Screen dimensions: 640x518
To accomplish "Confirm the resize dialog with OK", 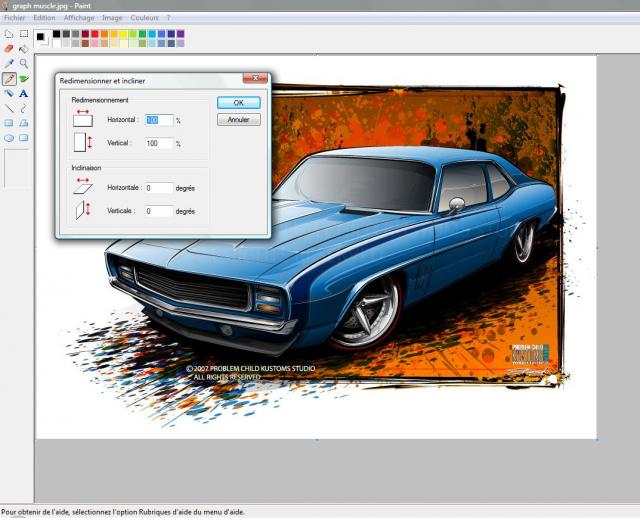I will point(239,102).
